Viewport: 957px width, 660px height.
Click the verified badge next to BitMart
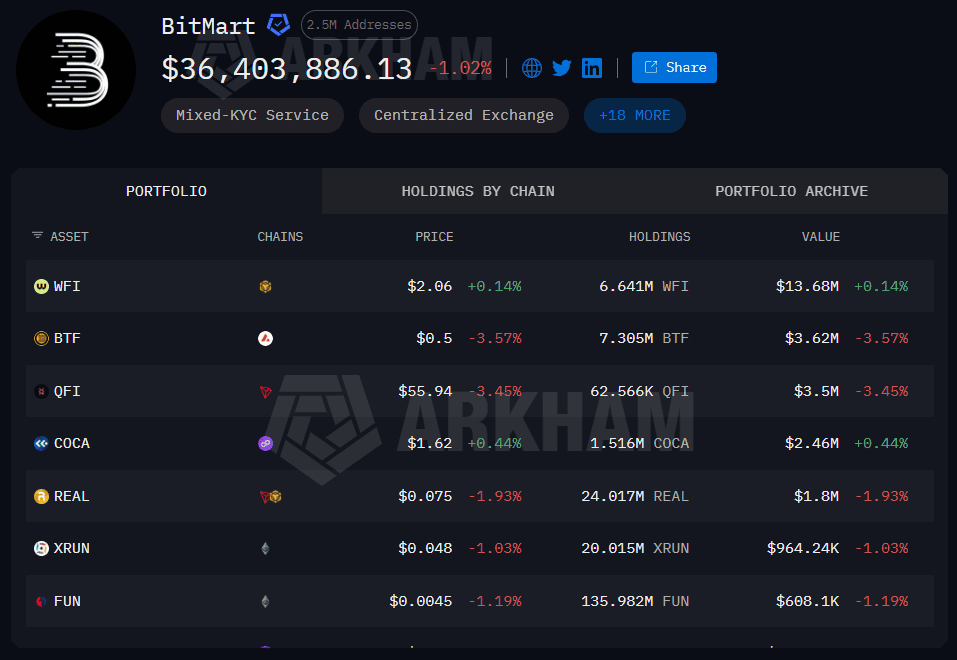(x=278, y=25)
